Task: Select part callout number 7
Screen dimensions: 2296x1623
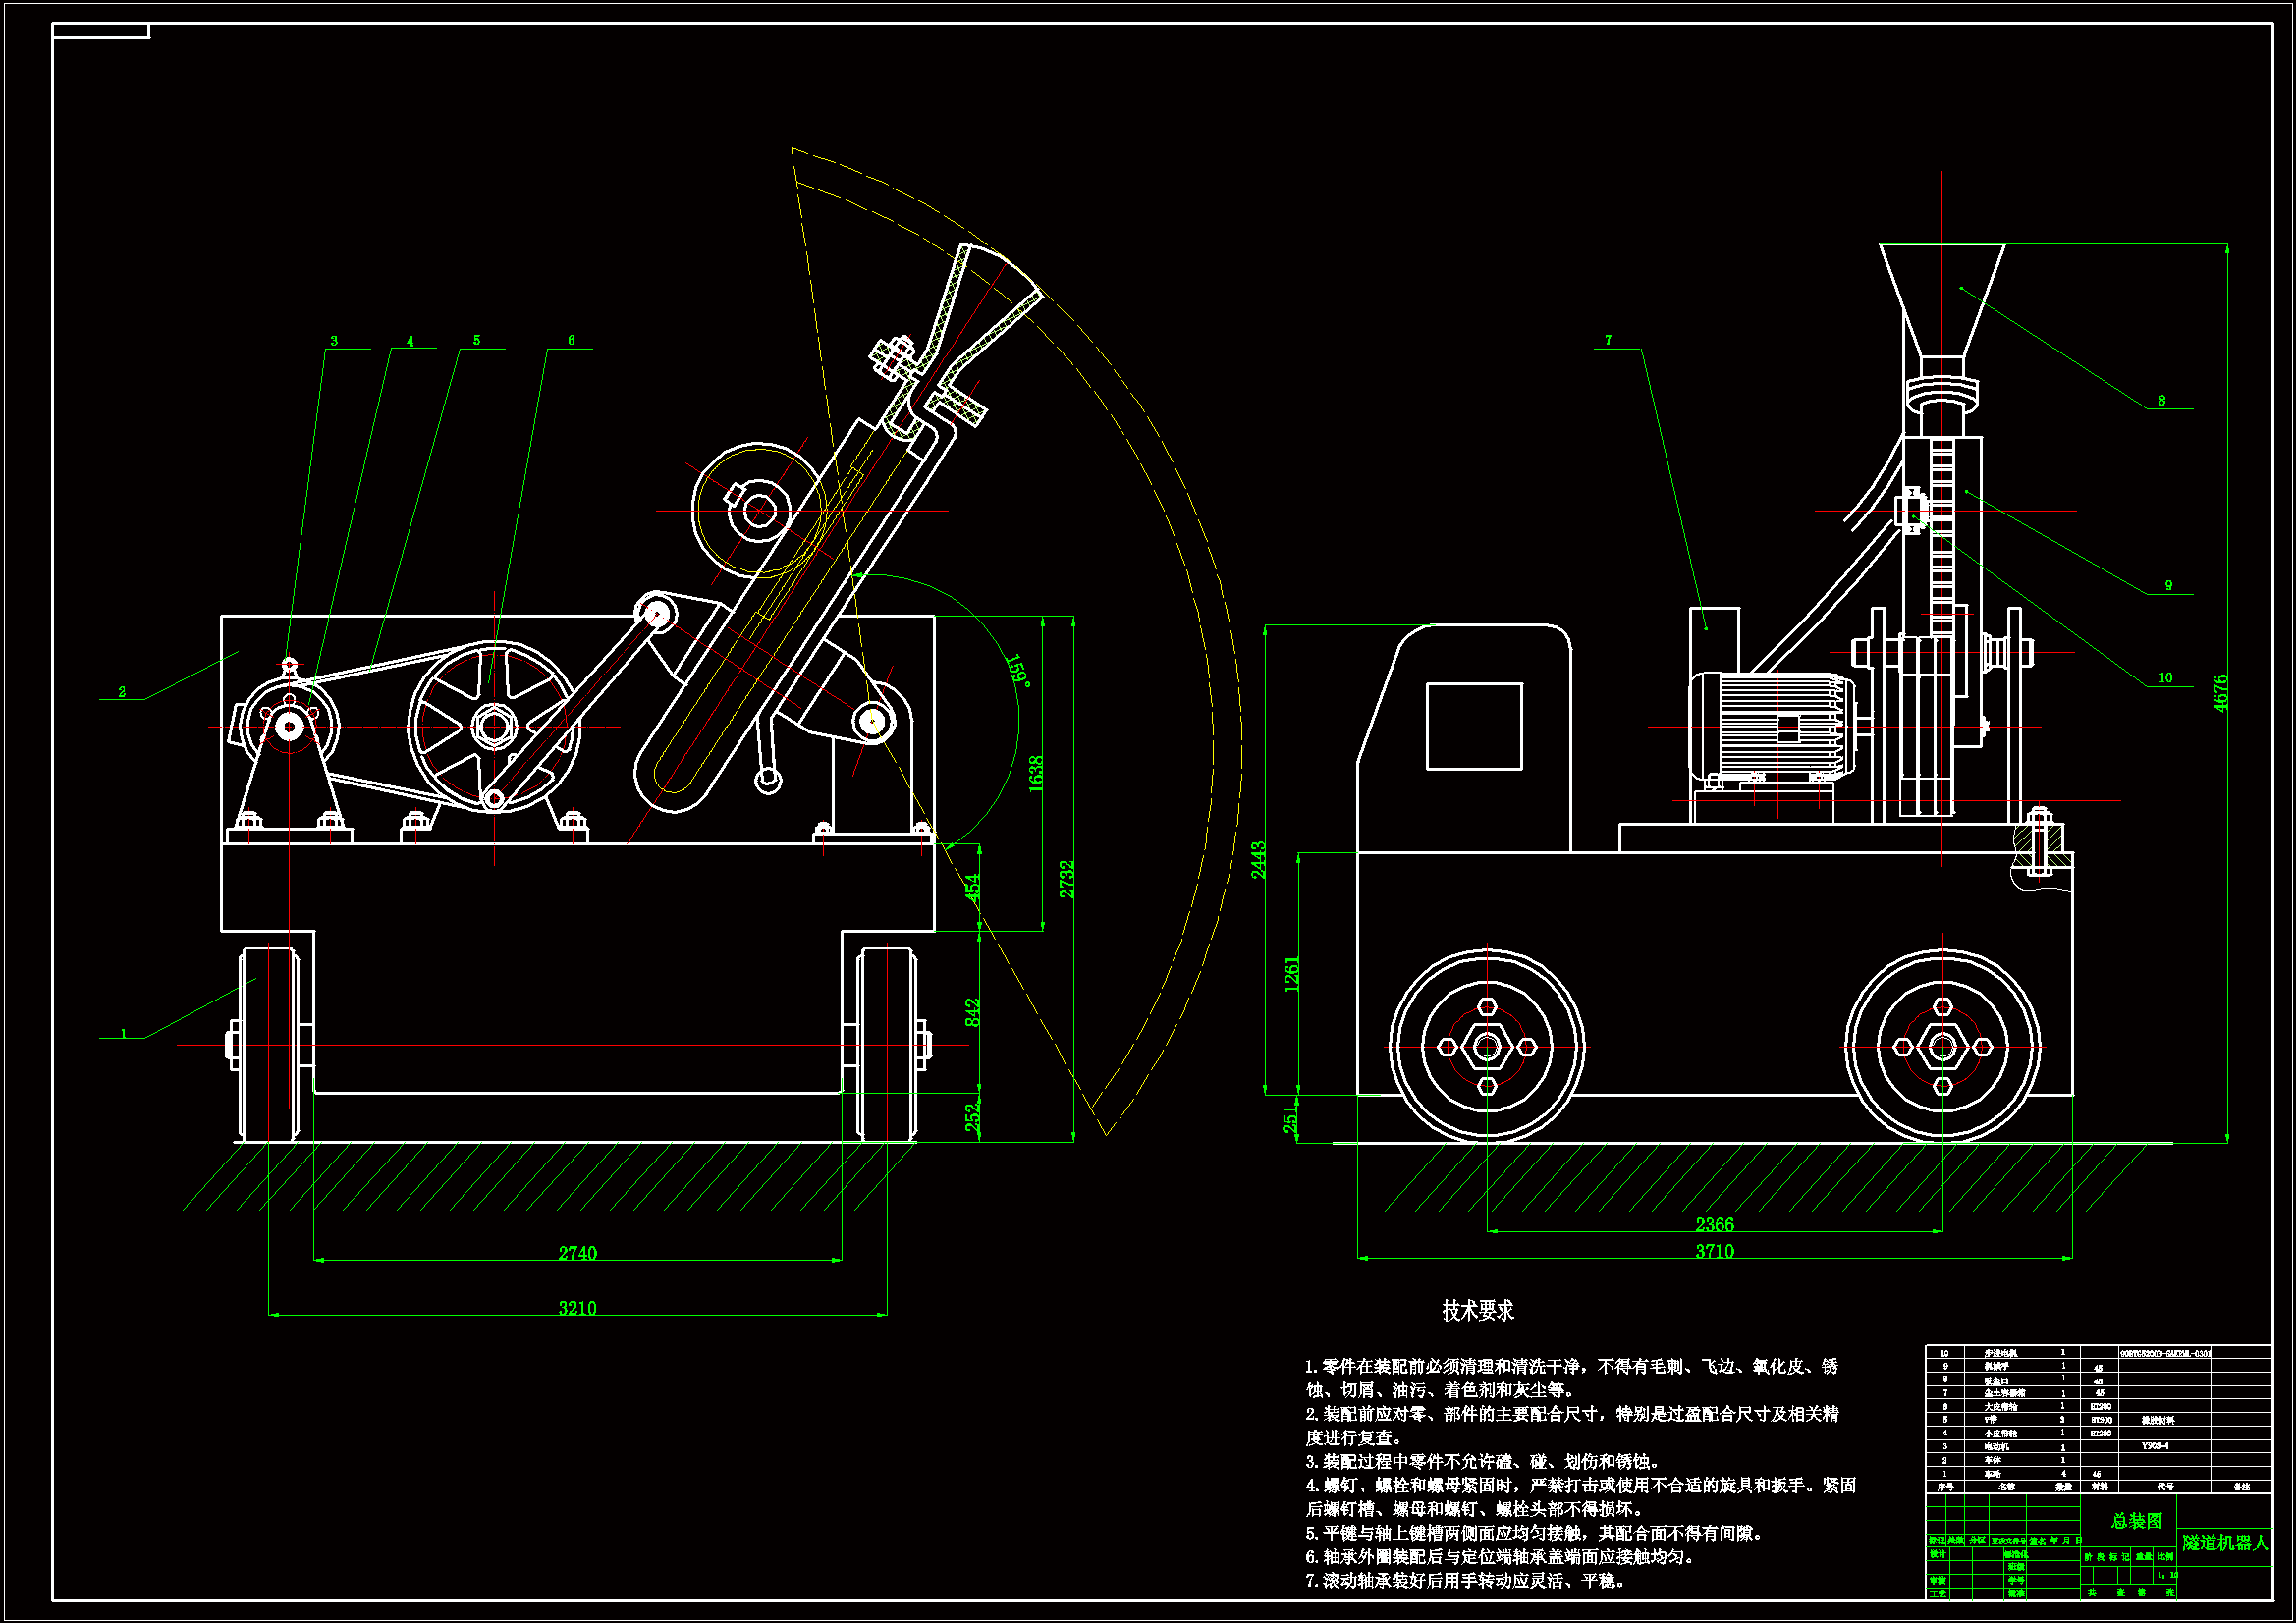Action: [1608, 341]
